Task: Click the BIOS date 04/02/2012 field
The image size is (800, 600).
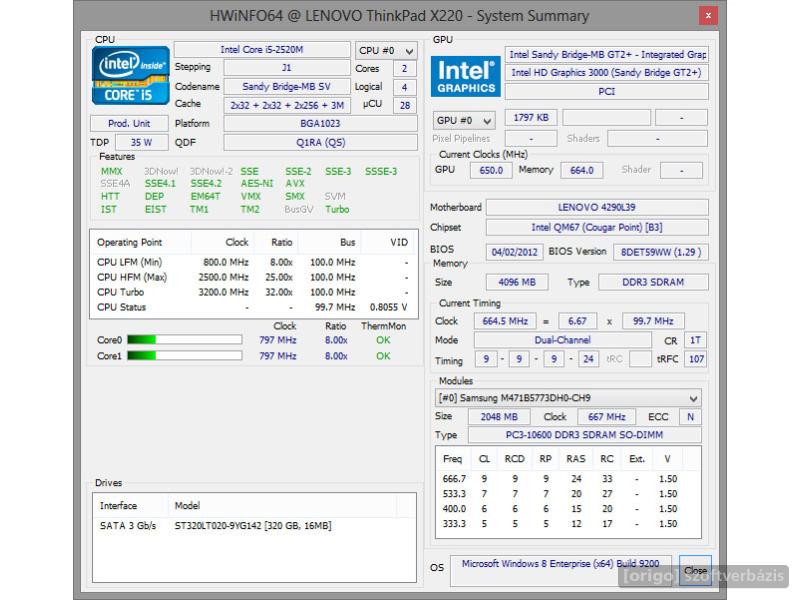Action: coord(514,252)
